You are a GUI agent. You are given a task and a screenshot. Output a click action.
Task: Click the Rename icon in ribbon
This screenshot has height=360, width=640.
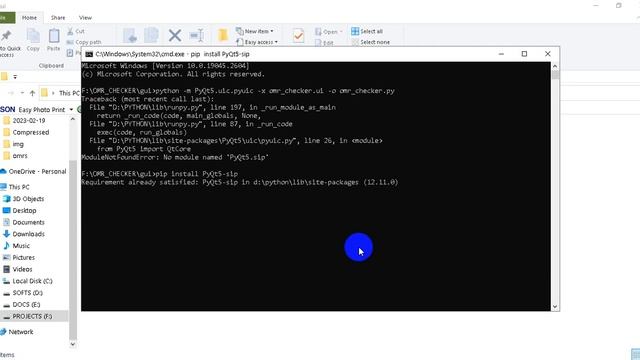197,36
